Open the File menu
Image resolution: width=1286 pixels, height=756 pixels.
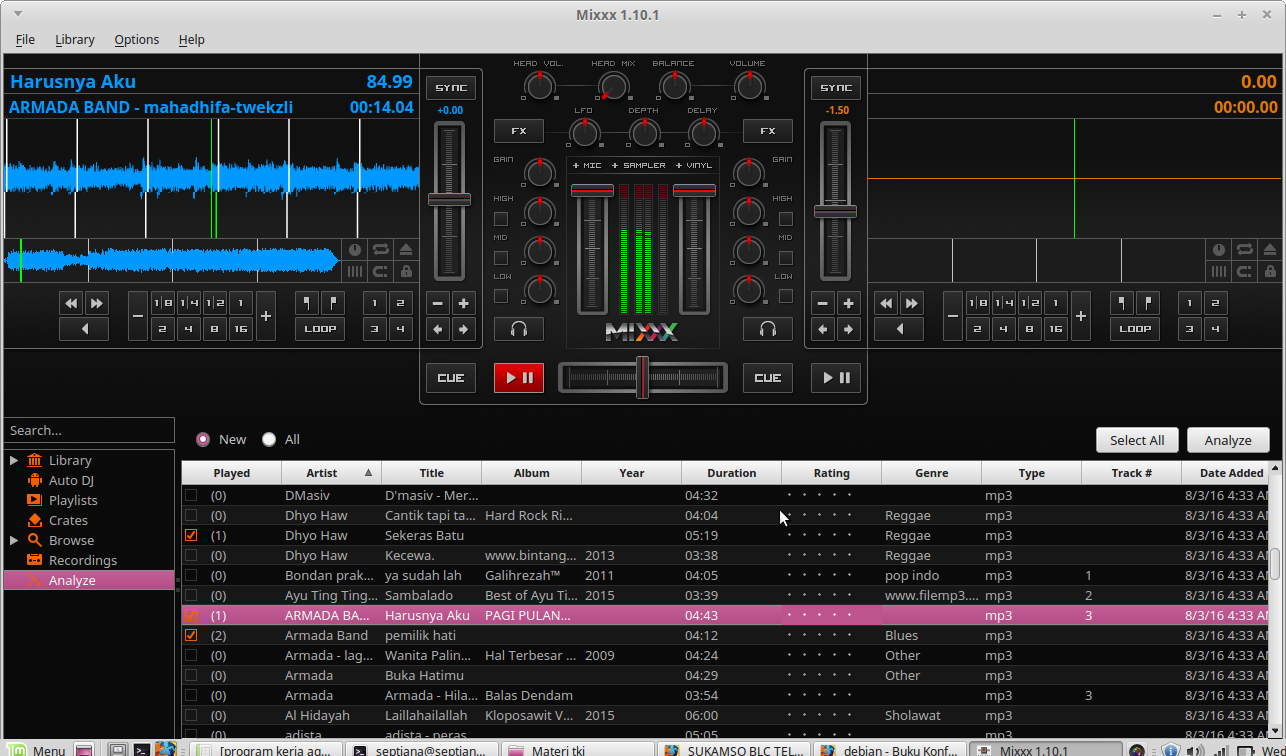(x=25, y=39)
